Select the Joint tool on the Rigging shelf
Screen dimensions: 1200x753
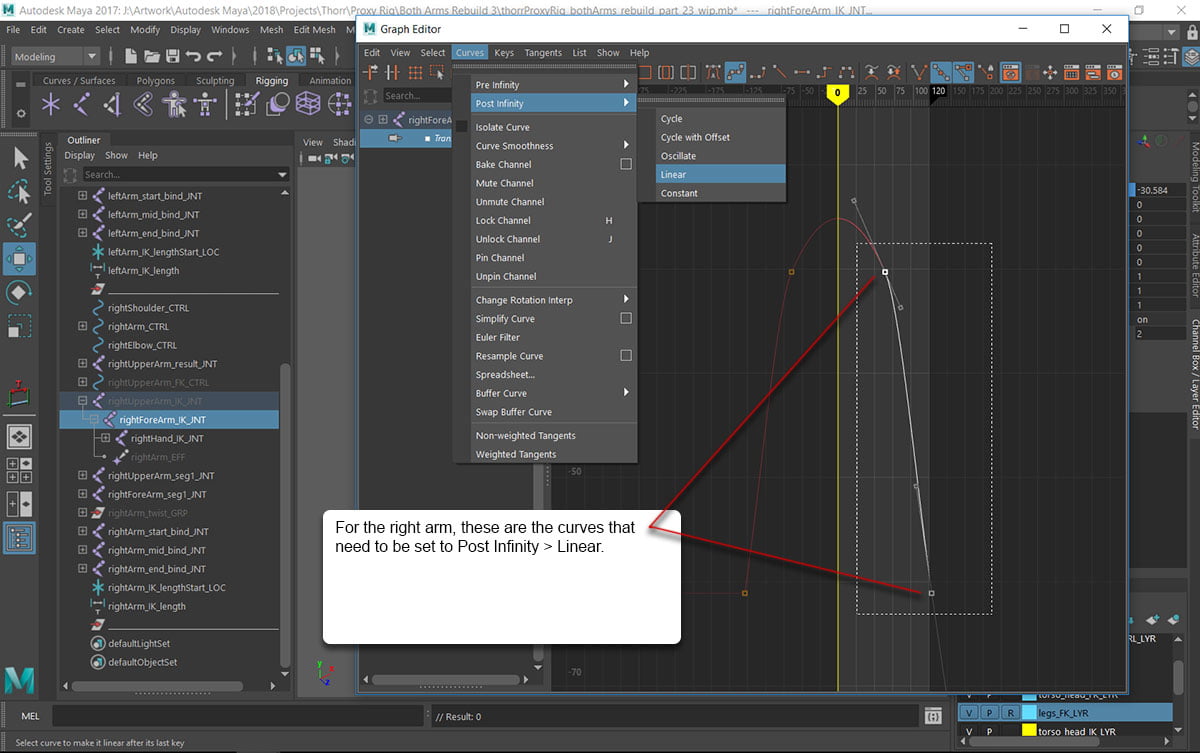(49, 103)
